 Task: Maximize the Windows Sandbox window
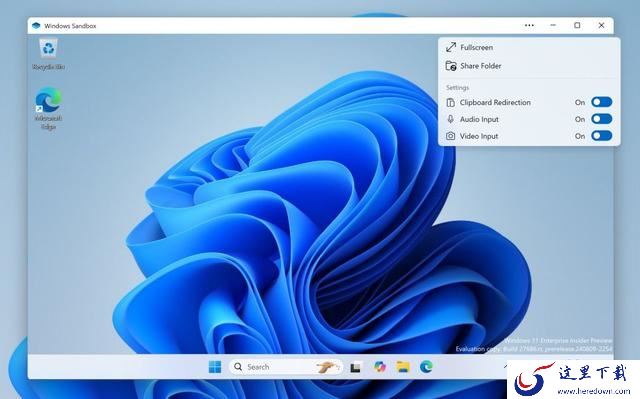point(577,25)
